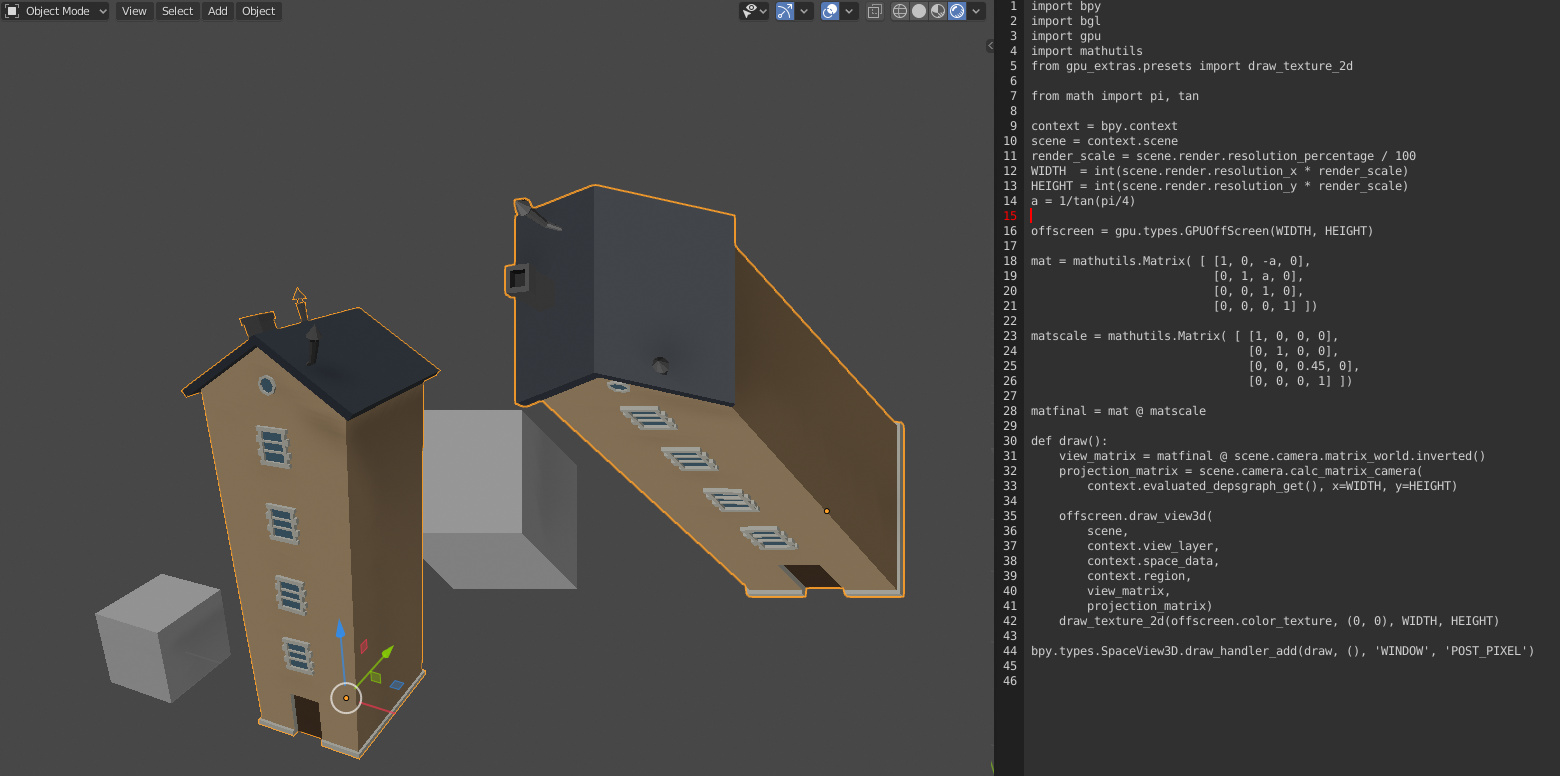
Task: Click the small green plane handle on the gizmo
Action: (x=376, y=676)
